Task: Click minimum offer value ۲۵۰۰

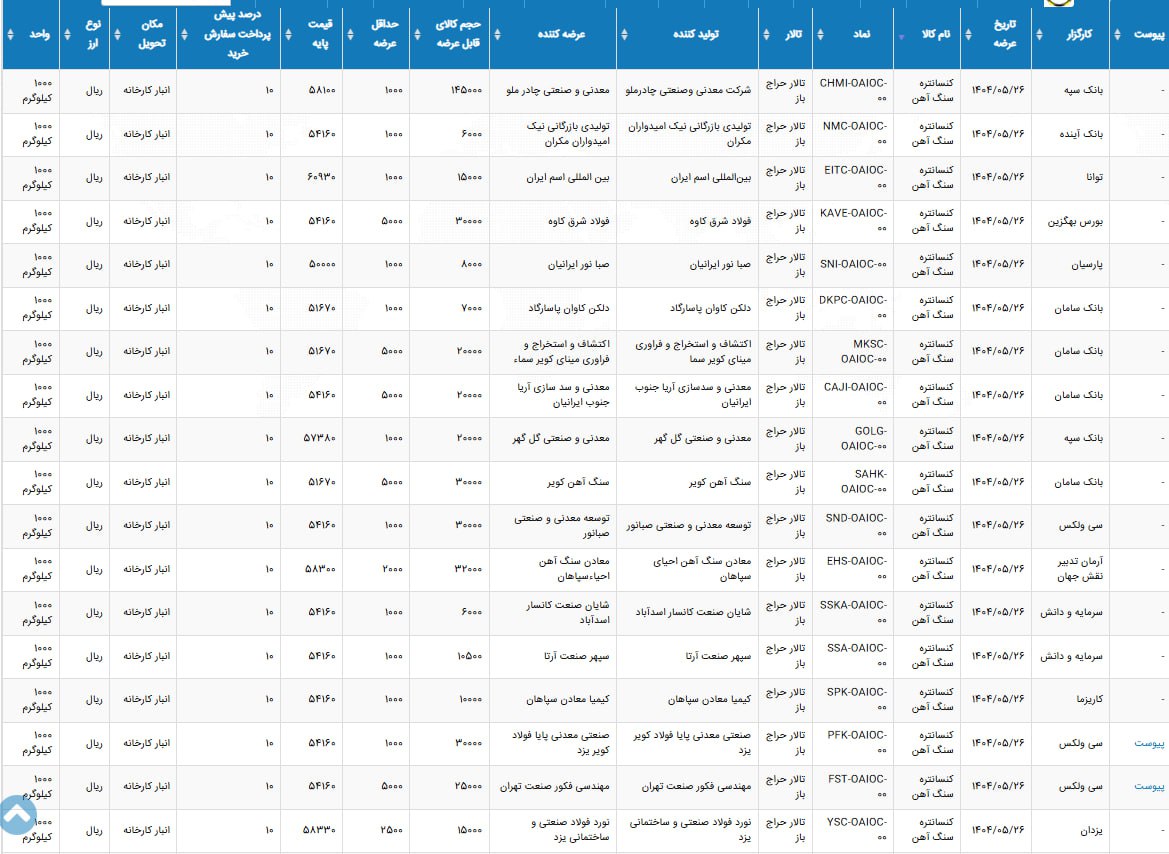Action: 391,830
